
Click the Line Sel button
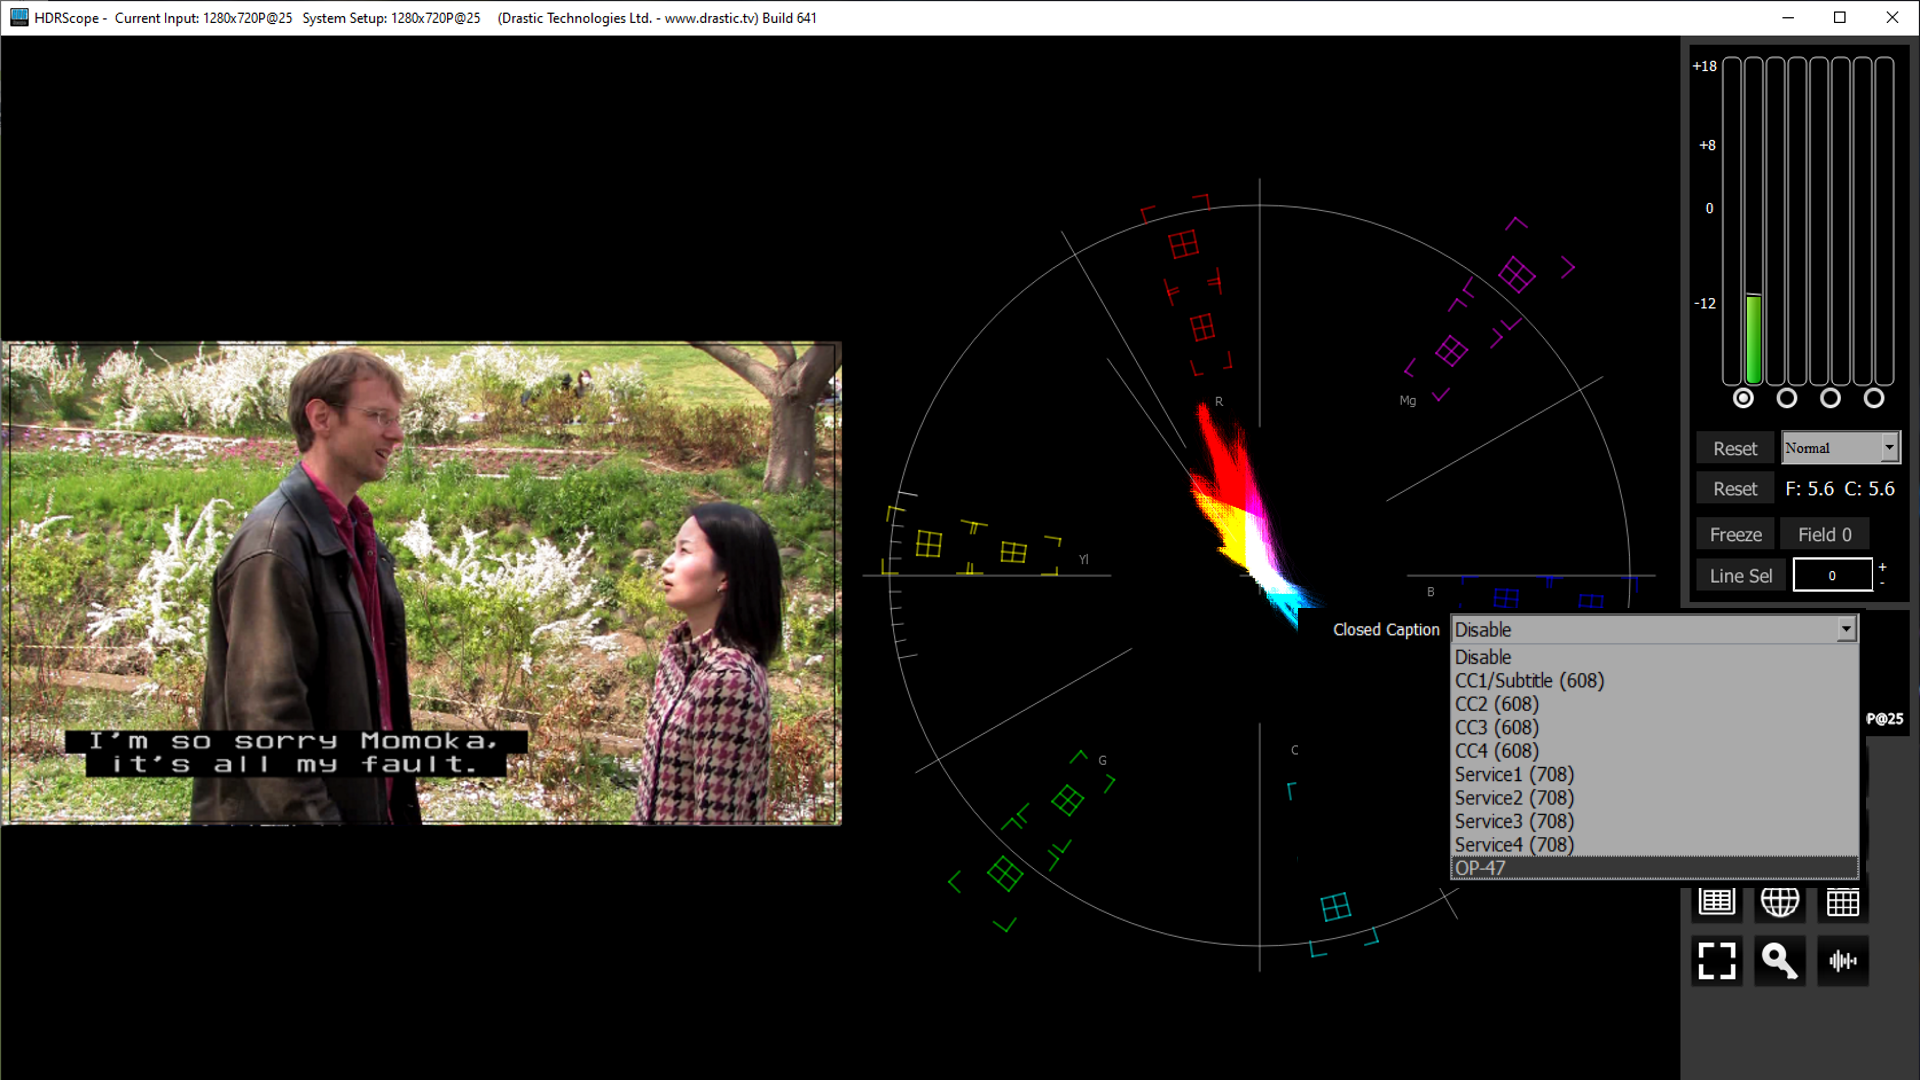(1740, 575)
